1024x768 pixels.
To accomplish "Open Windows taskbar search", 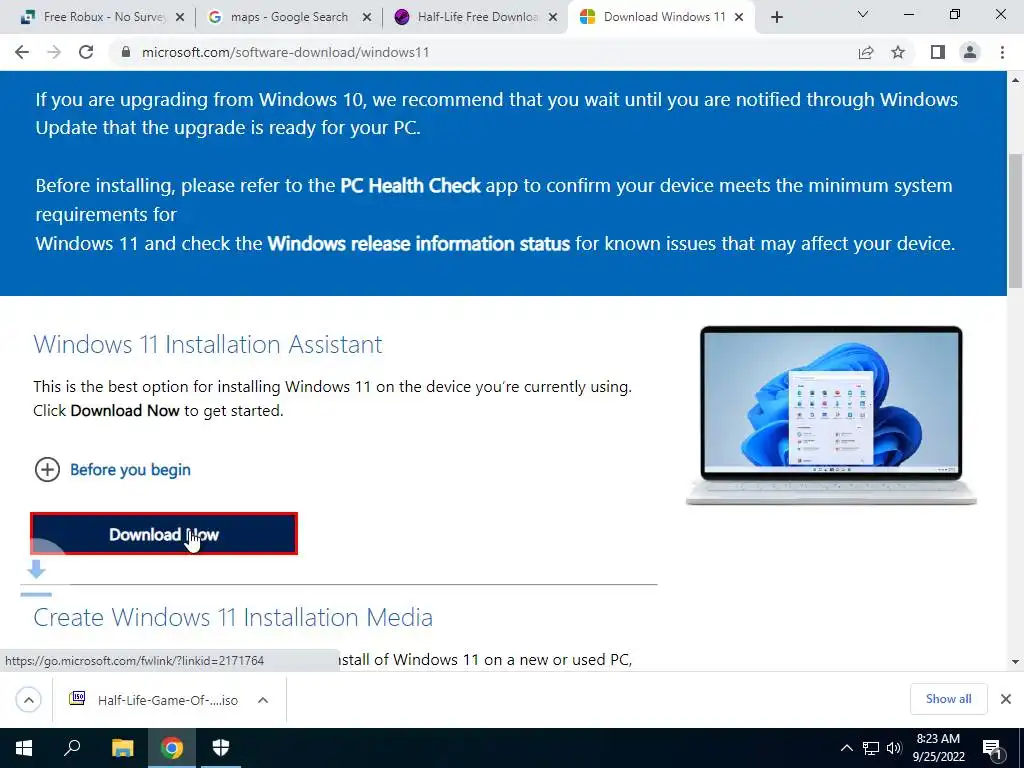I will [72, 748].
